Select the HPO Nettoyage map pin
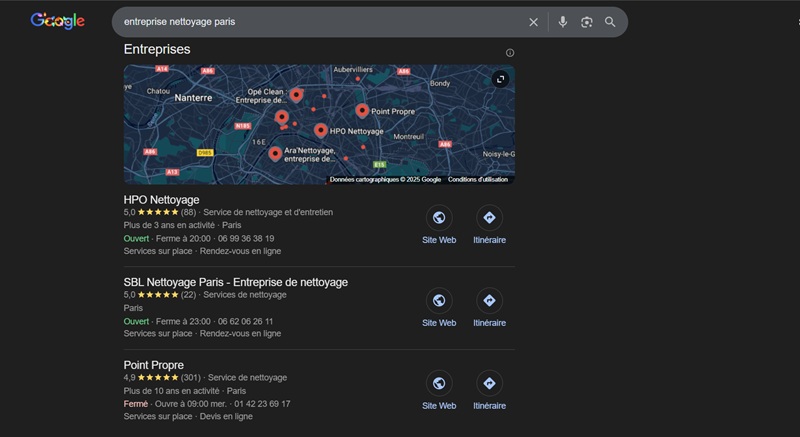Image resolution: width=800 pixels, height=437 pixels. pyautogui.click(x=320, y=131)
